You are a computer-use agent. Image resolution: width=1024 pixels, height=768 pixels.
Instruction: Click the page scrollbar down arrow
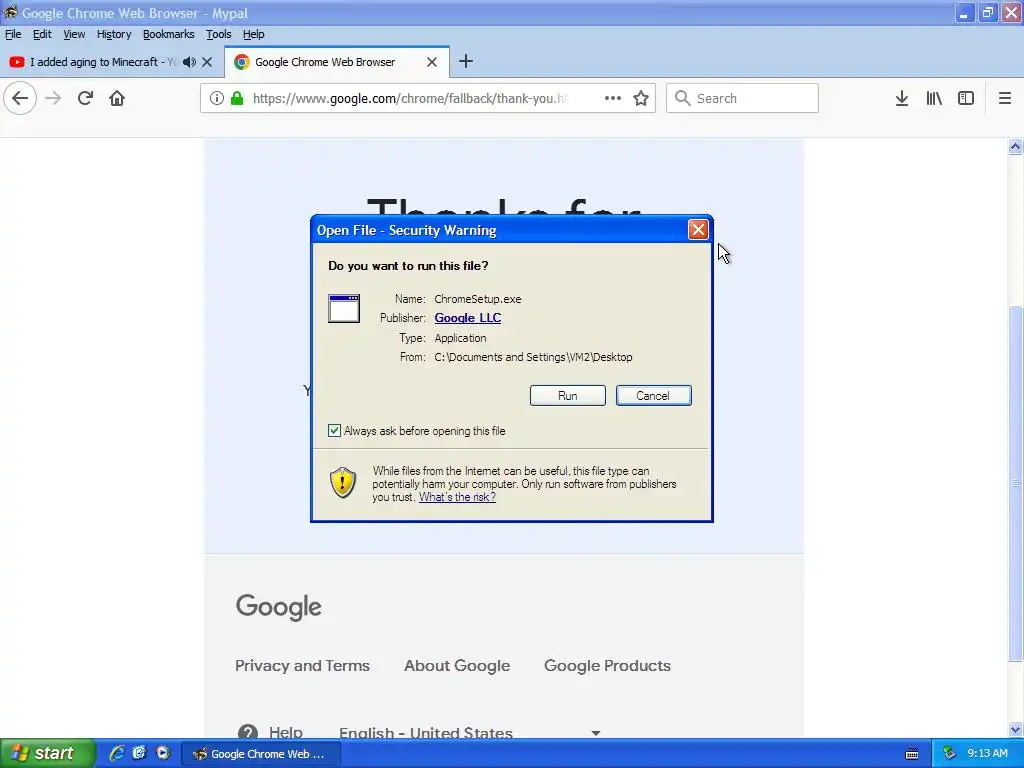pyautogui.click(x=1015, y=729)
